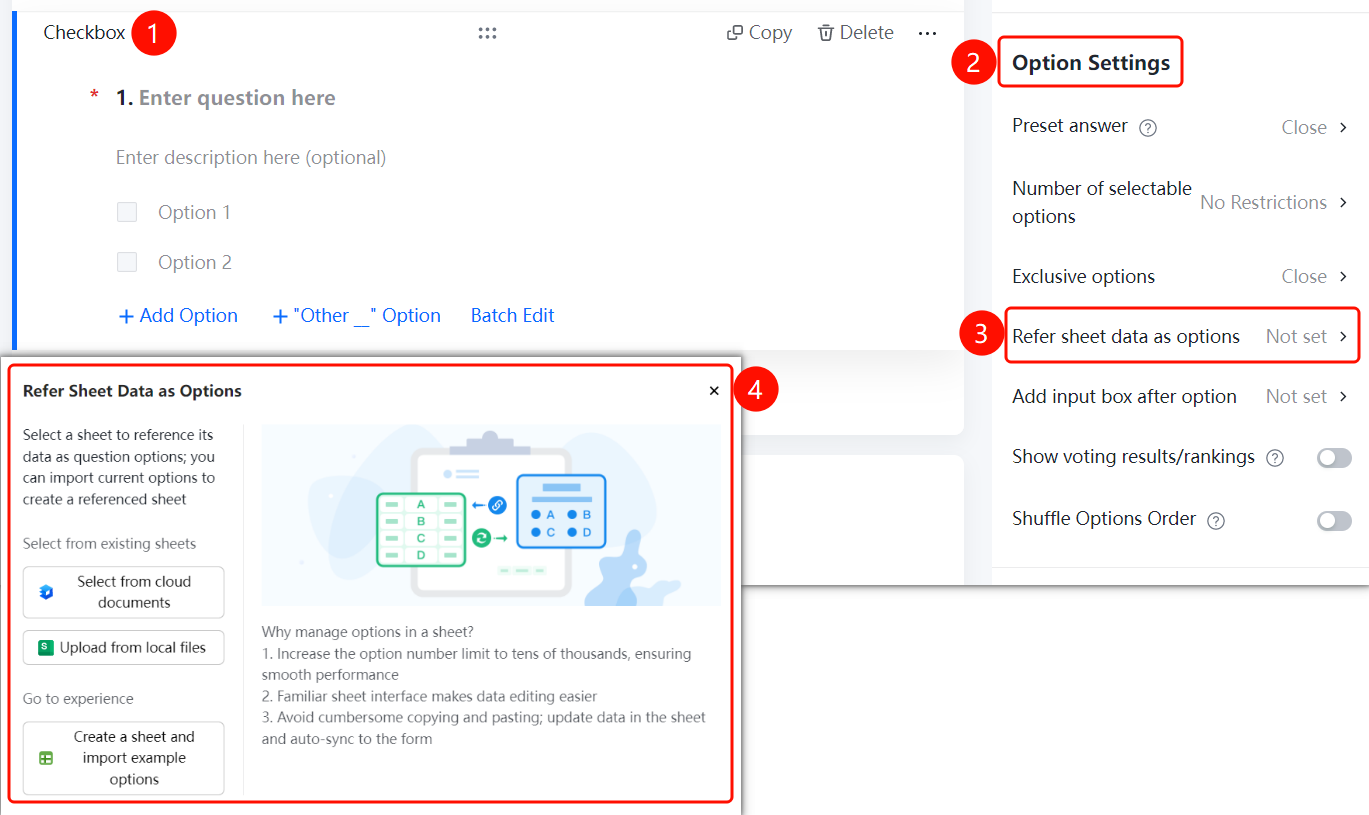1369x815 pixels.
Task: Click the Add Option link
Action: (x=178, y=316)
